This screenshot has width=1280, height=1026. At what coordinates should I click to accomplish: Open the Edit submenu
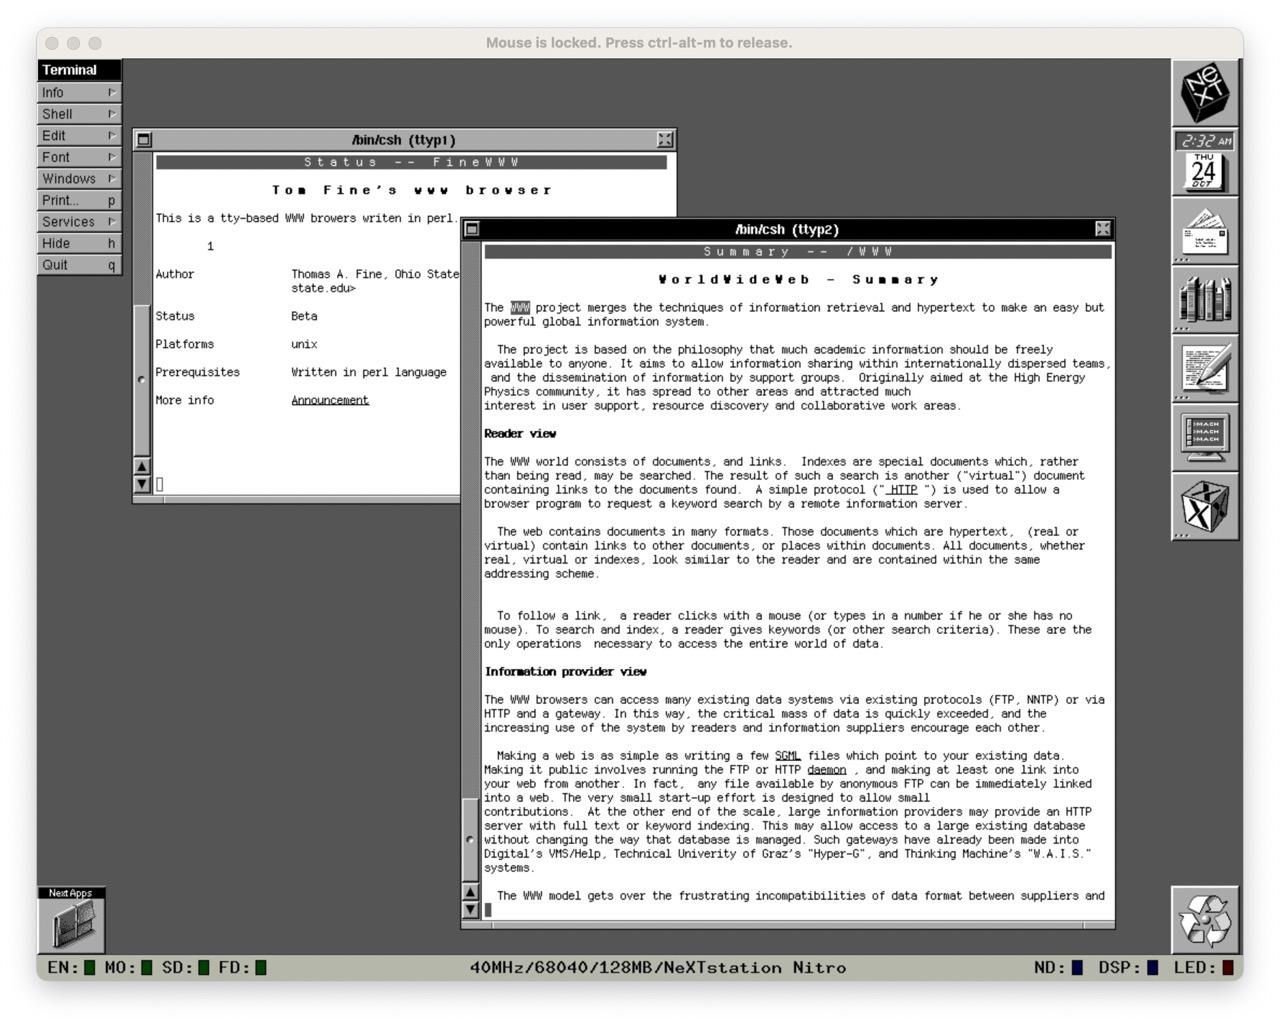pos(79,135)
